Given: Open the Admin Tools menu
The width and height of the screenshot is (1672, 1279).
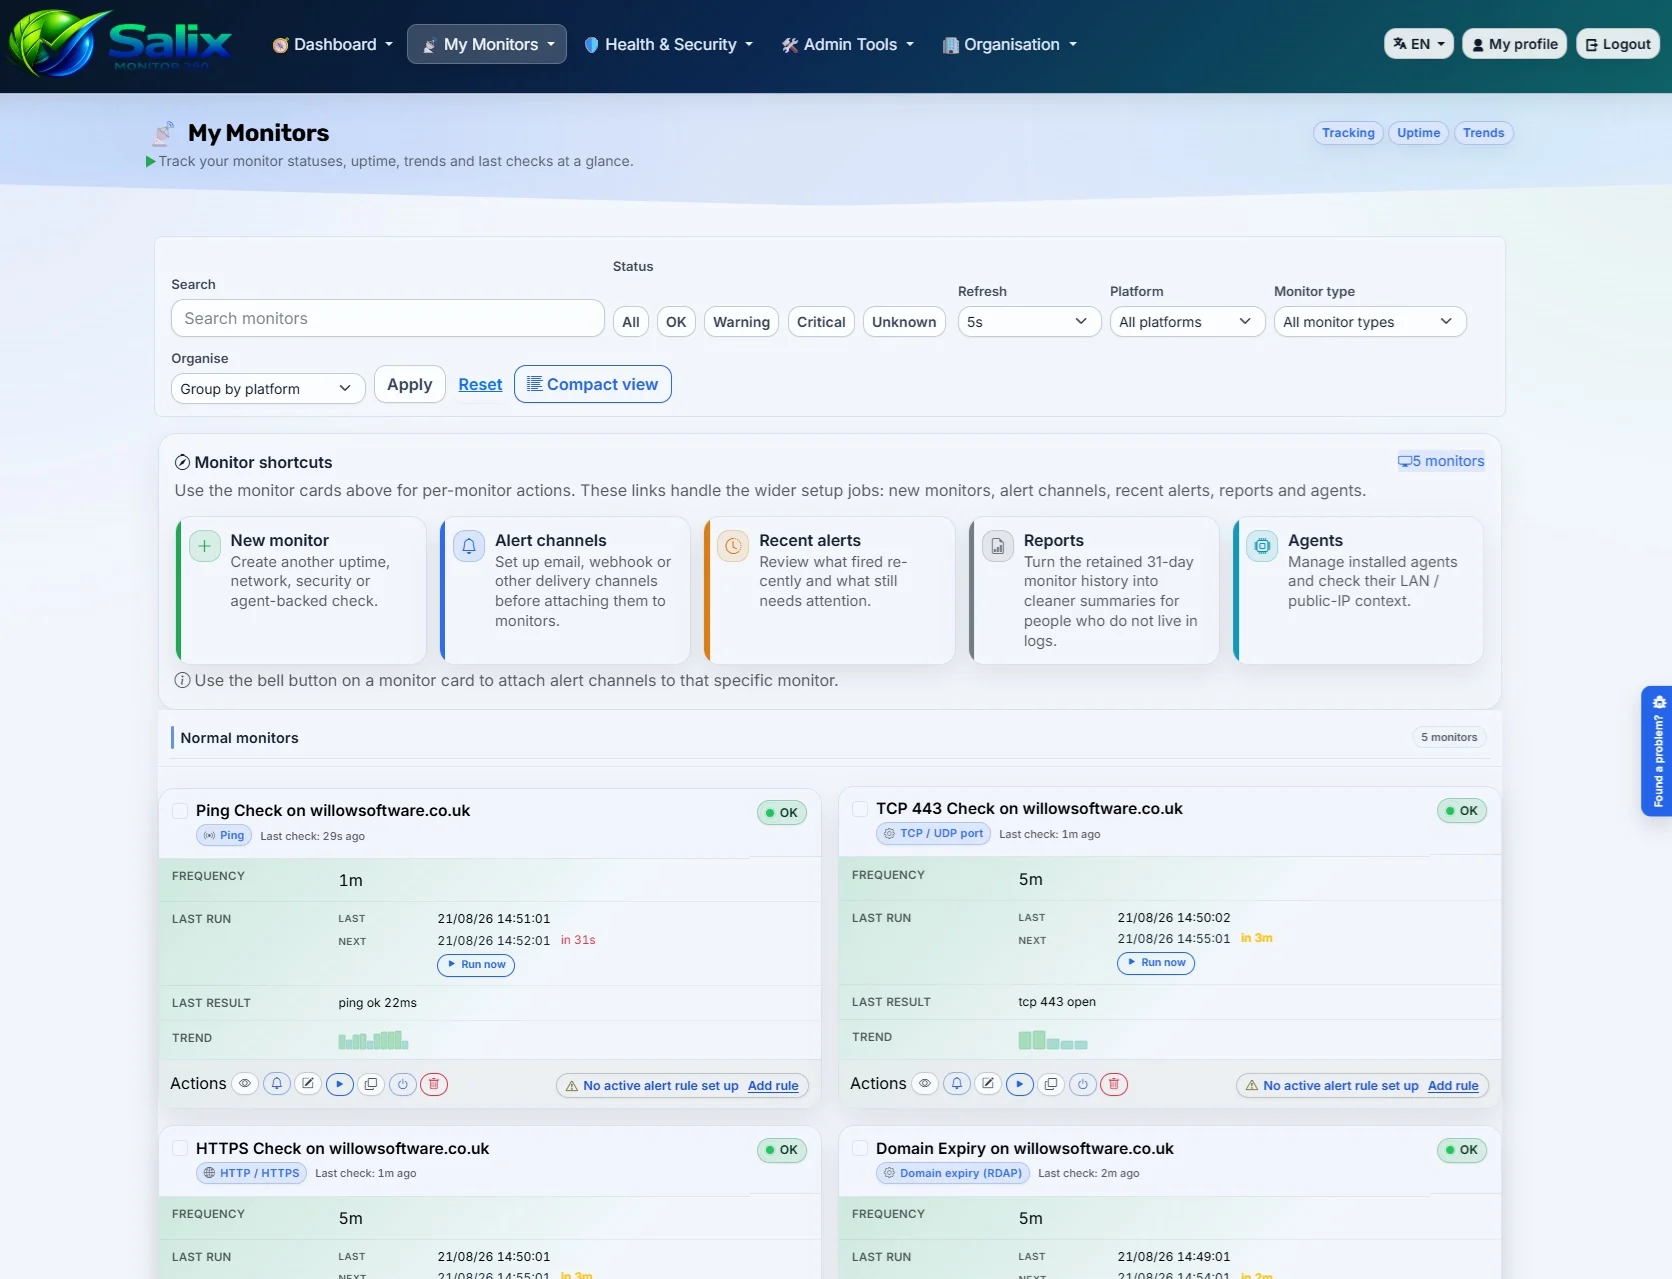Looking at the screenshot, I should pos(848,44).
